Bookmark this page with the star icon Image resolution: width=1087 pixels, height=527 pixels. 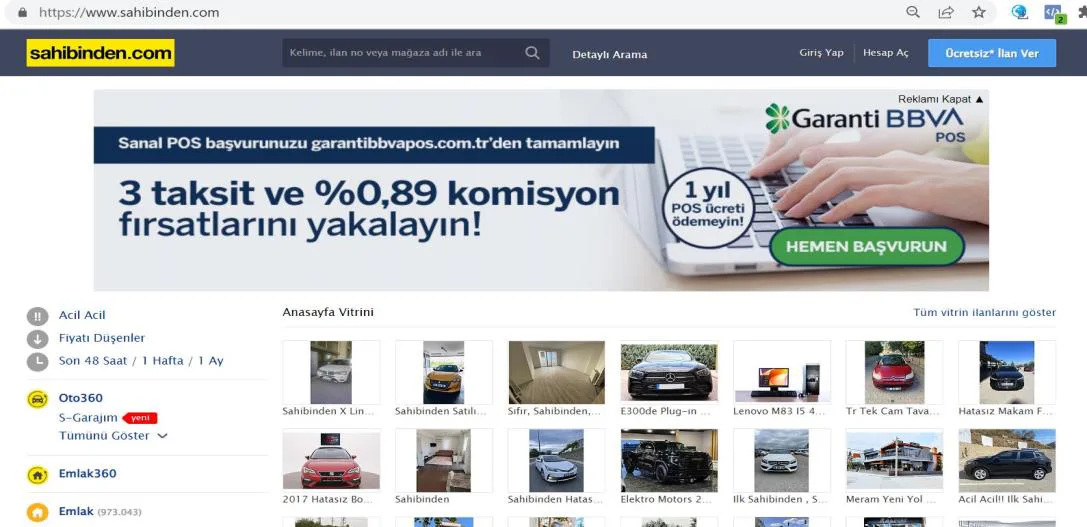[978, 12]
